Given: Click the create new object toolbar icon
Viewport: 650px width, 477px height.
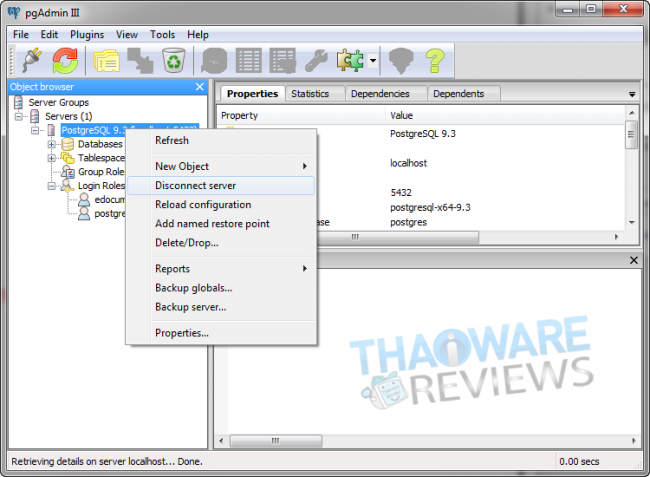Looking at the screenshot, I should 140,61.
